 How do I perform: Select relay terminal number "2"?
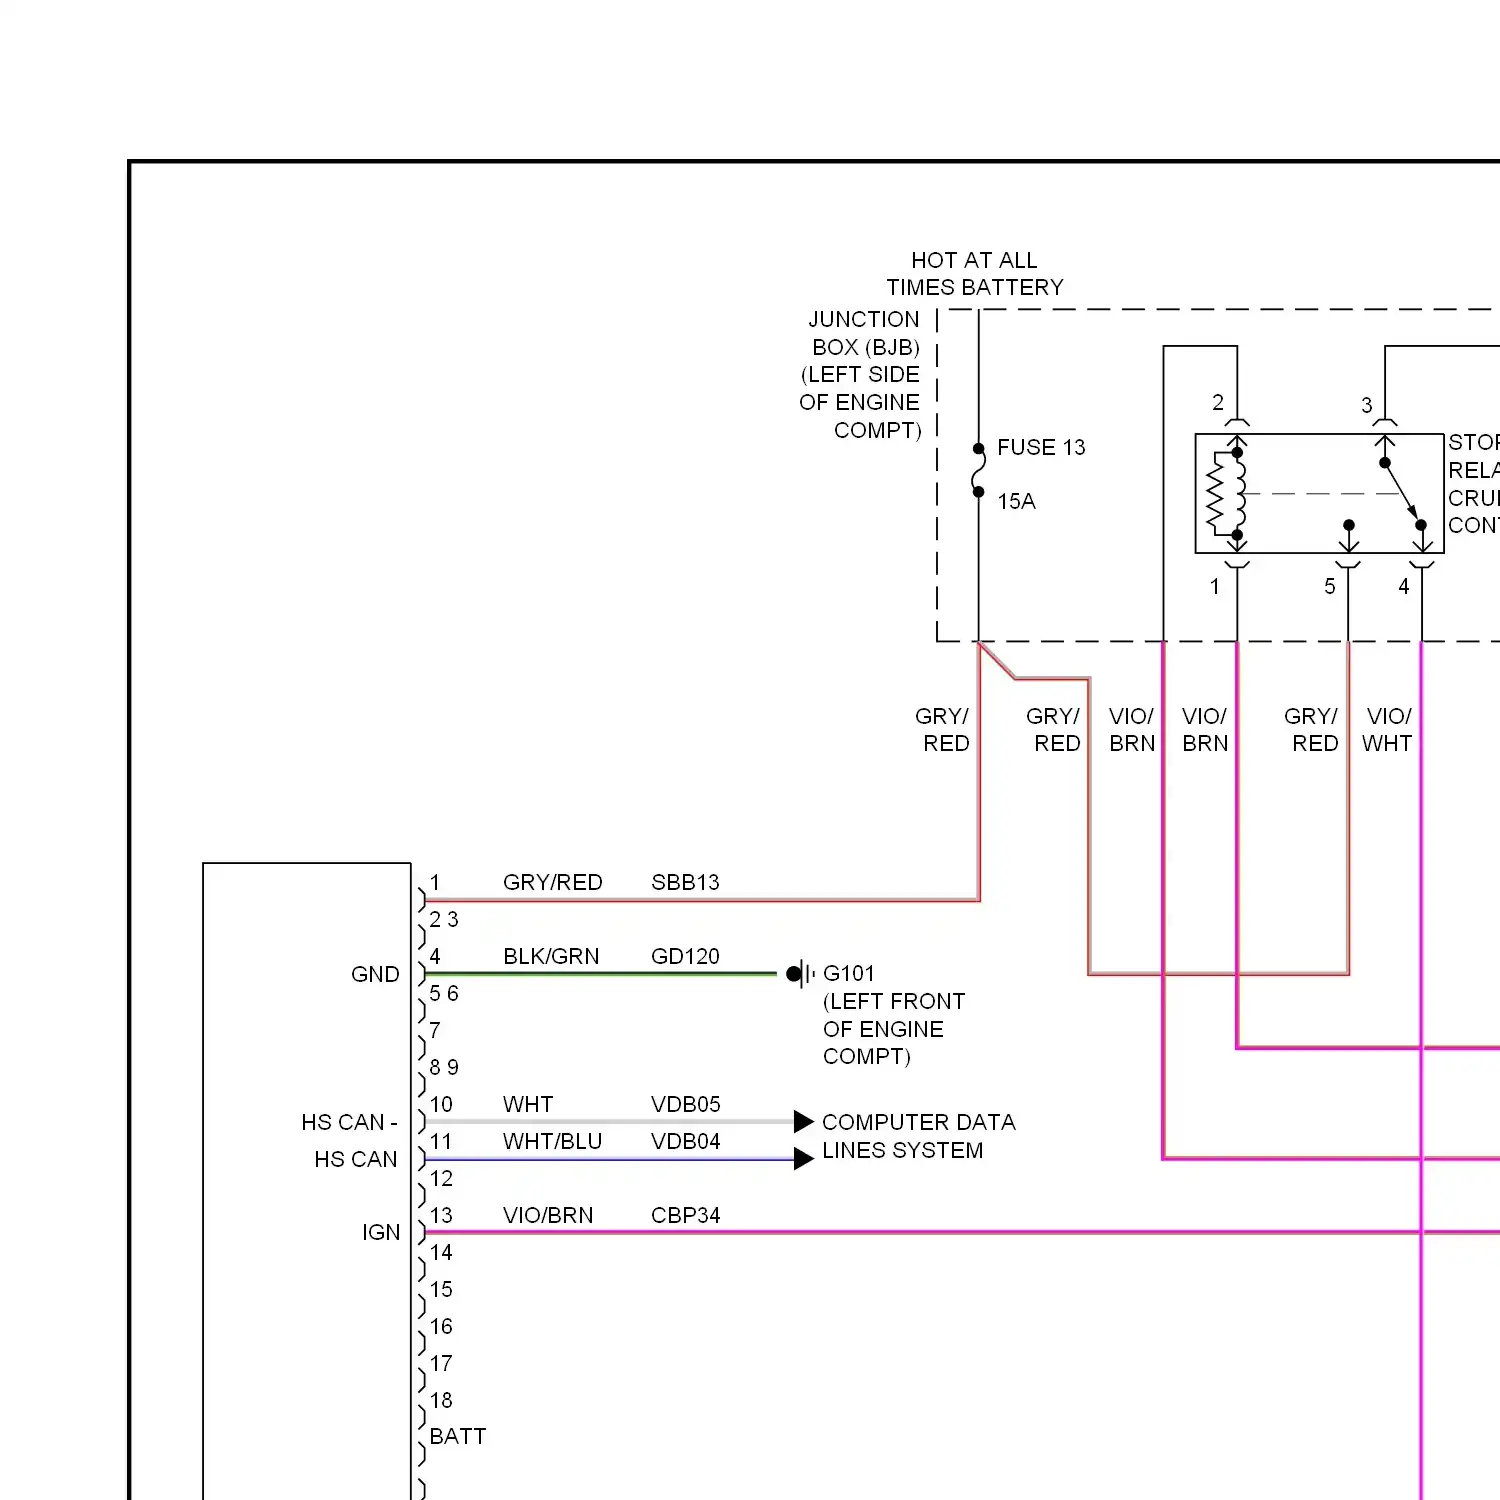tap(1218, 402)
